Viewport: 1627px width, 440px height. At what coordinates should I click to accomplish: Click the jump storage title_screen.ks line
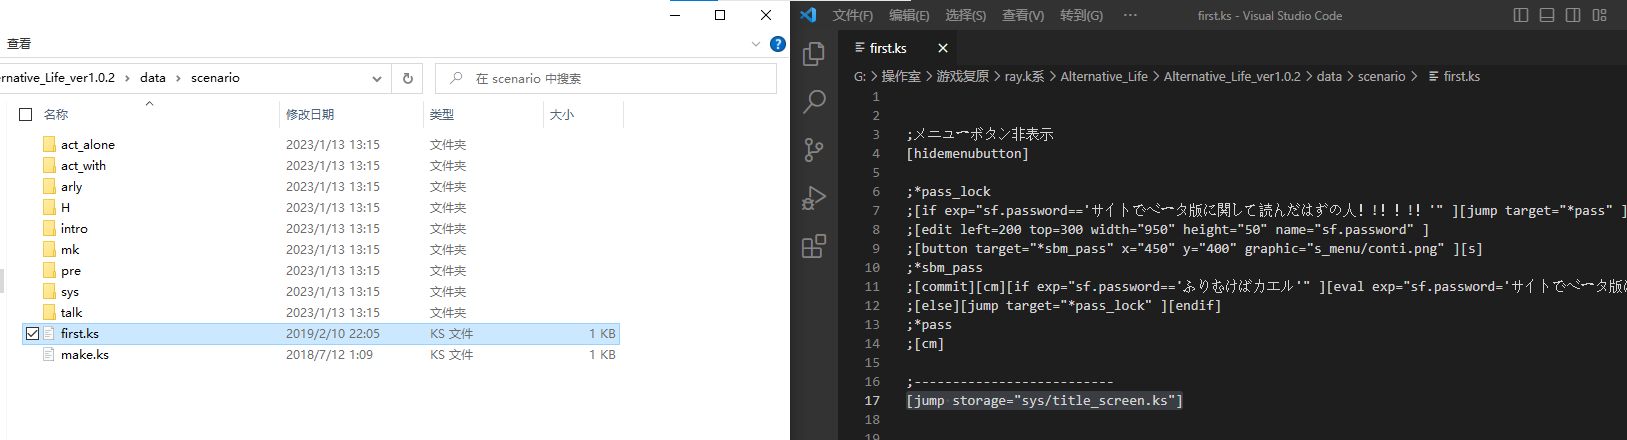(1044, 400)
